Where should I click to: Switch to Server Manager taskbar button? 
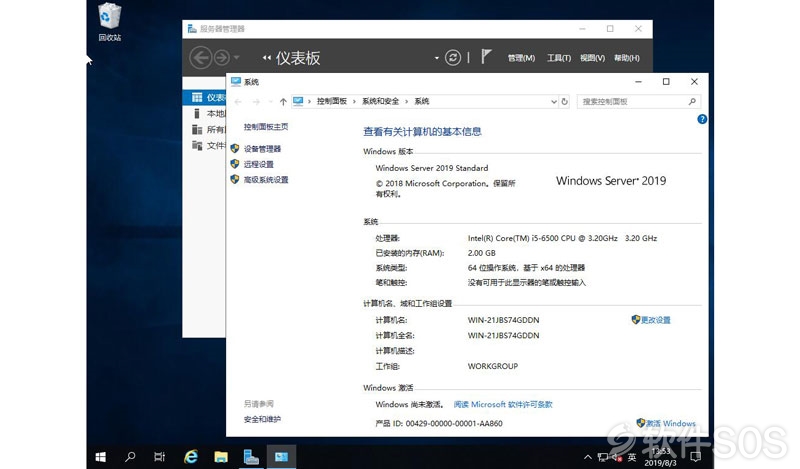pyautogui.click(x=251, y=457)
